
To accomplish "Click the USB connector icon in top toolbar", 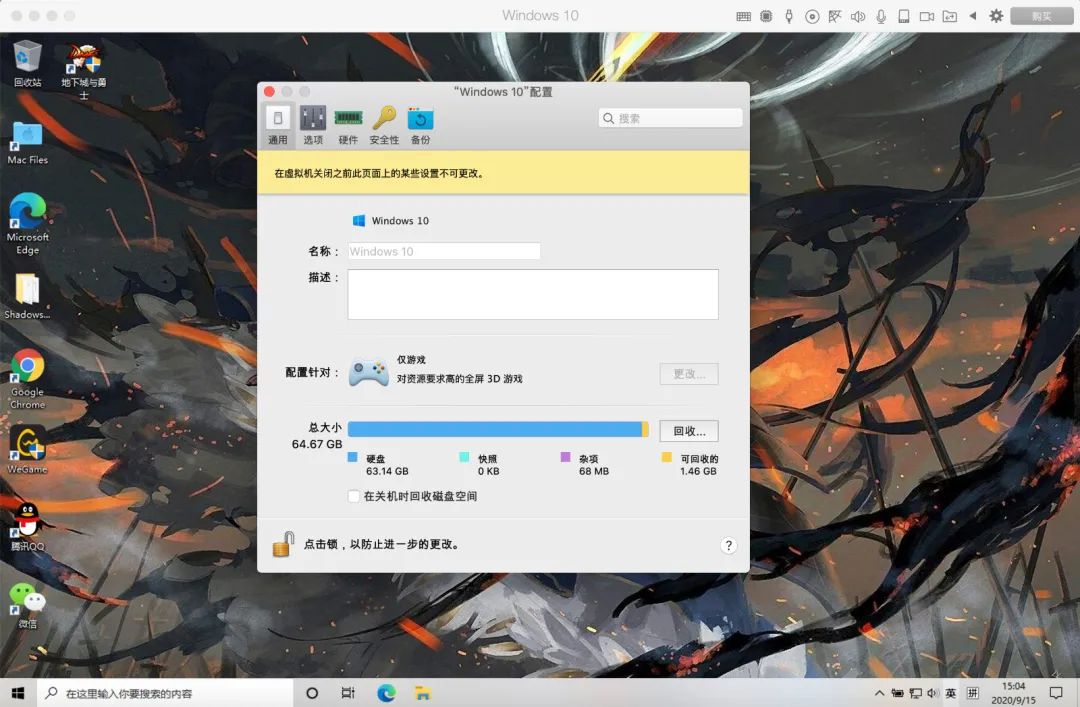I will (789, 16).
